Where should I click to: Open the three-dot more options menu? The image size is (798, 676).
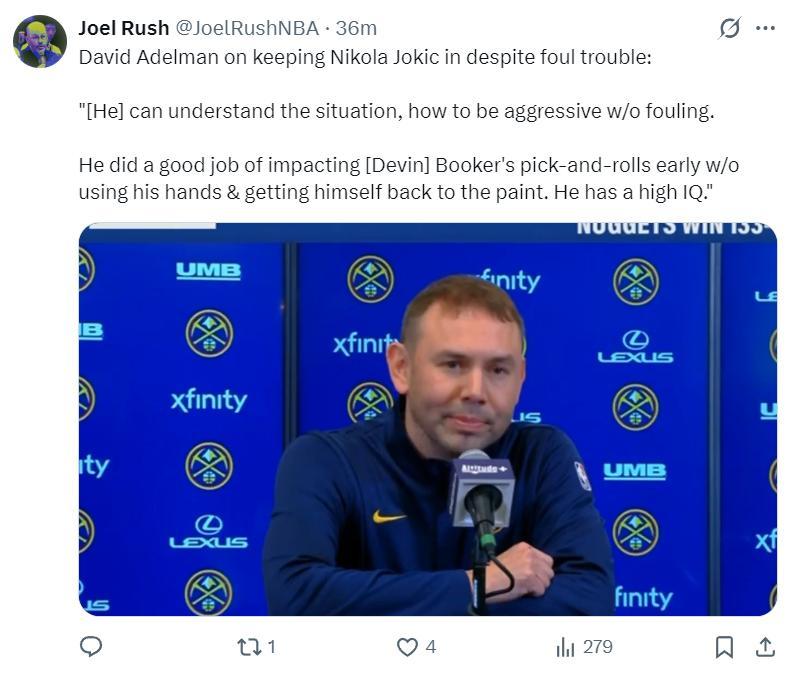(x=765, y=28)
